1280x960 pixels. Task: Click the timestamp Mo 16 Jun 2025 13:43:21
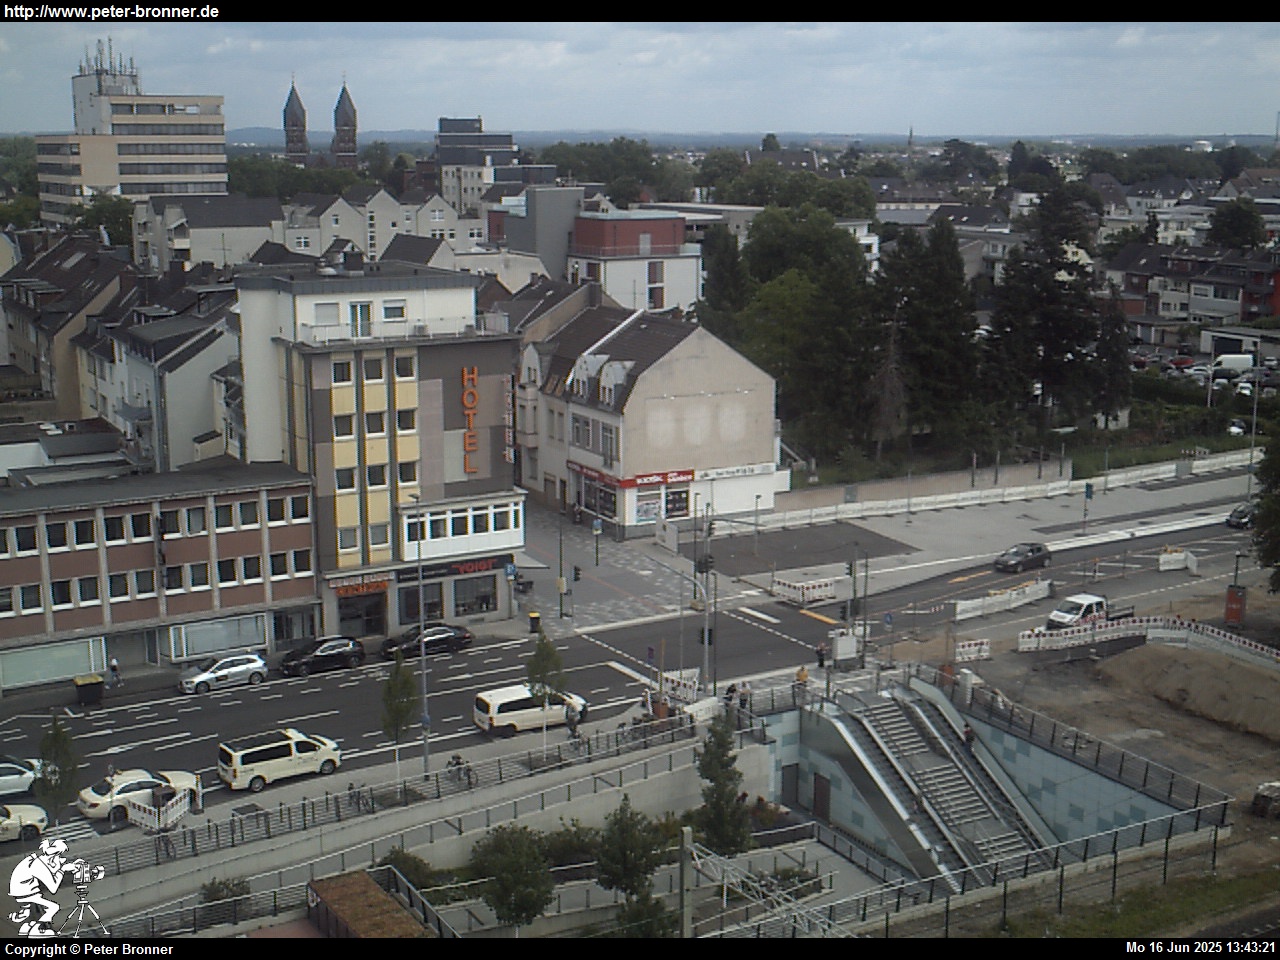(1200, 948)
